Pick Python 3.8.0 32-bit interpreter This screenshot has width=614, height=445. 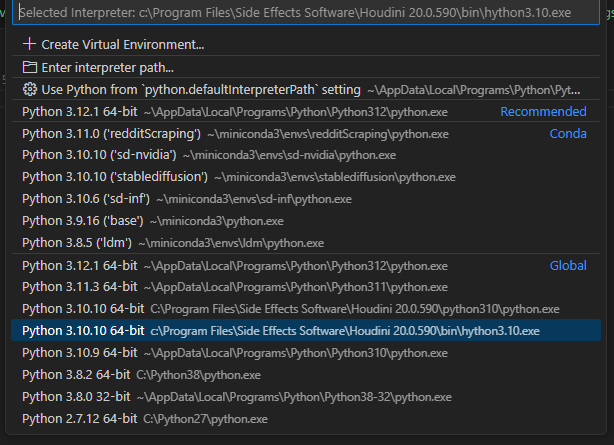(306, 397)
